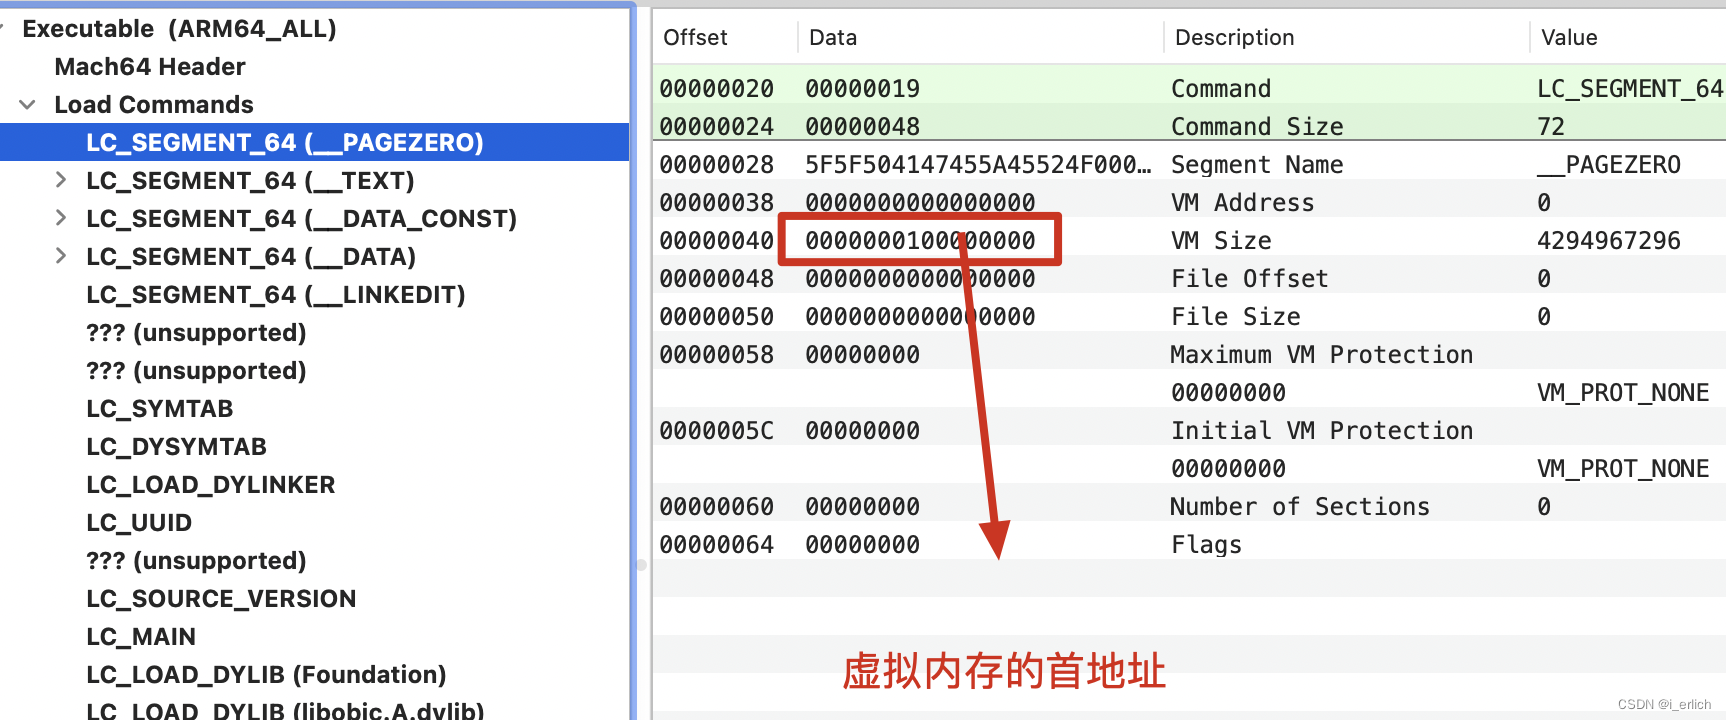Click VM Size data 0000000100000000
Image resolution: width=1726 pixels, height=720 pixels.
point(920,241)
